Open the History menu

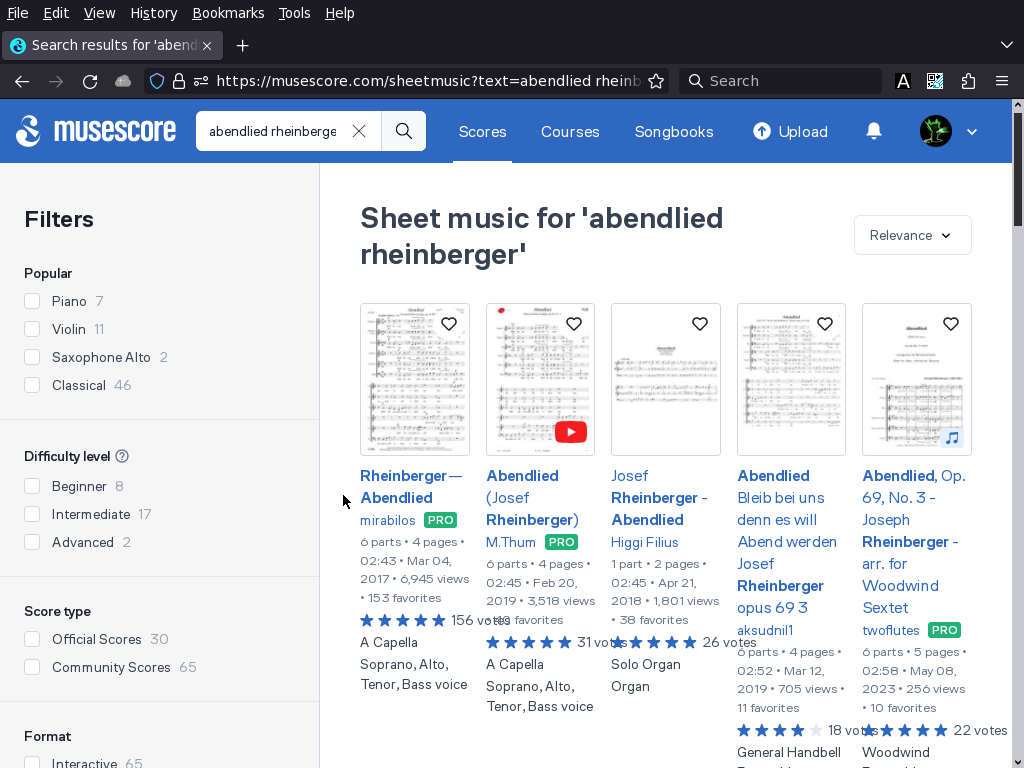pos(153,13)
